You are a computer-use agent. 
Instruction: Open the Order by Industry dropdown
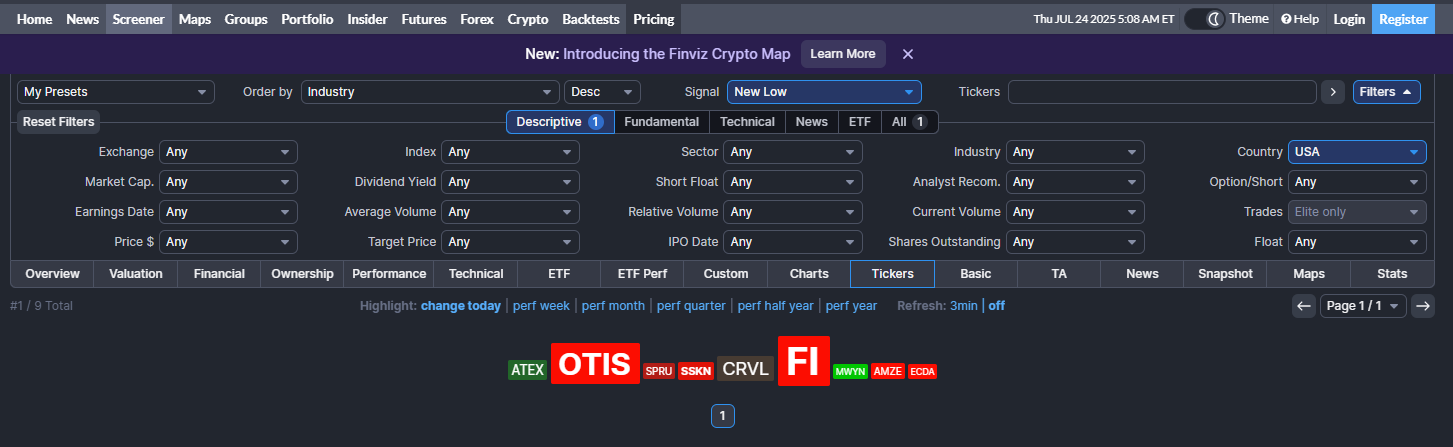430,92
